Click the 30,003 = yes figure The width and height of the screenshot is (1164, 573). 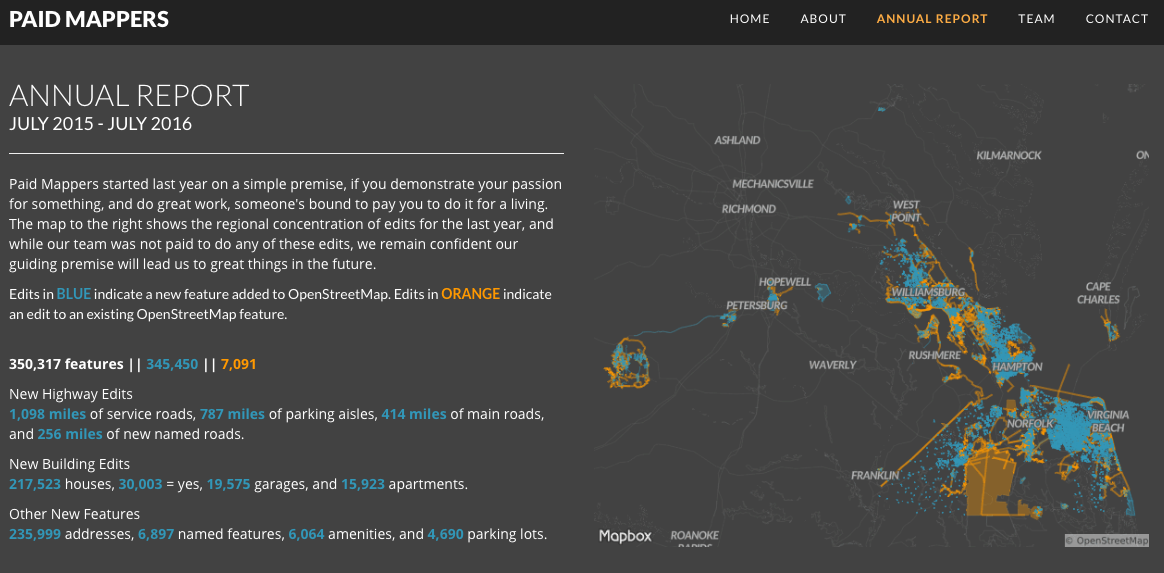[140, 484]
